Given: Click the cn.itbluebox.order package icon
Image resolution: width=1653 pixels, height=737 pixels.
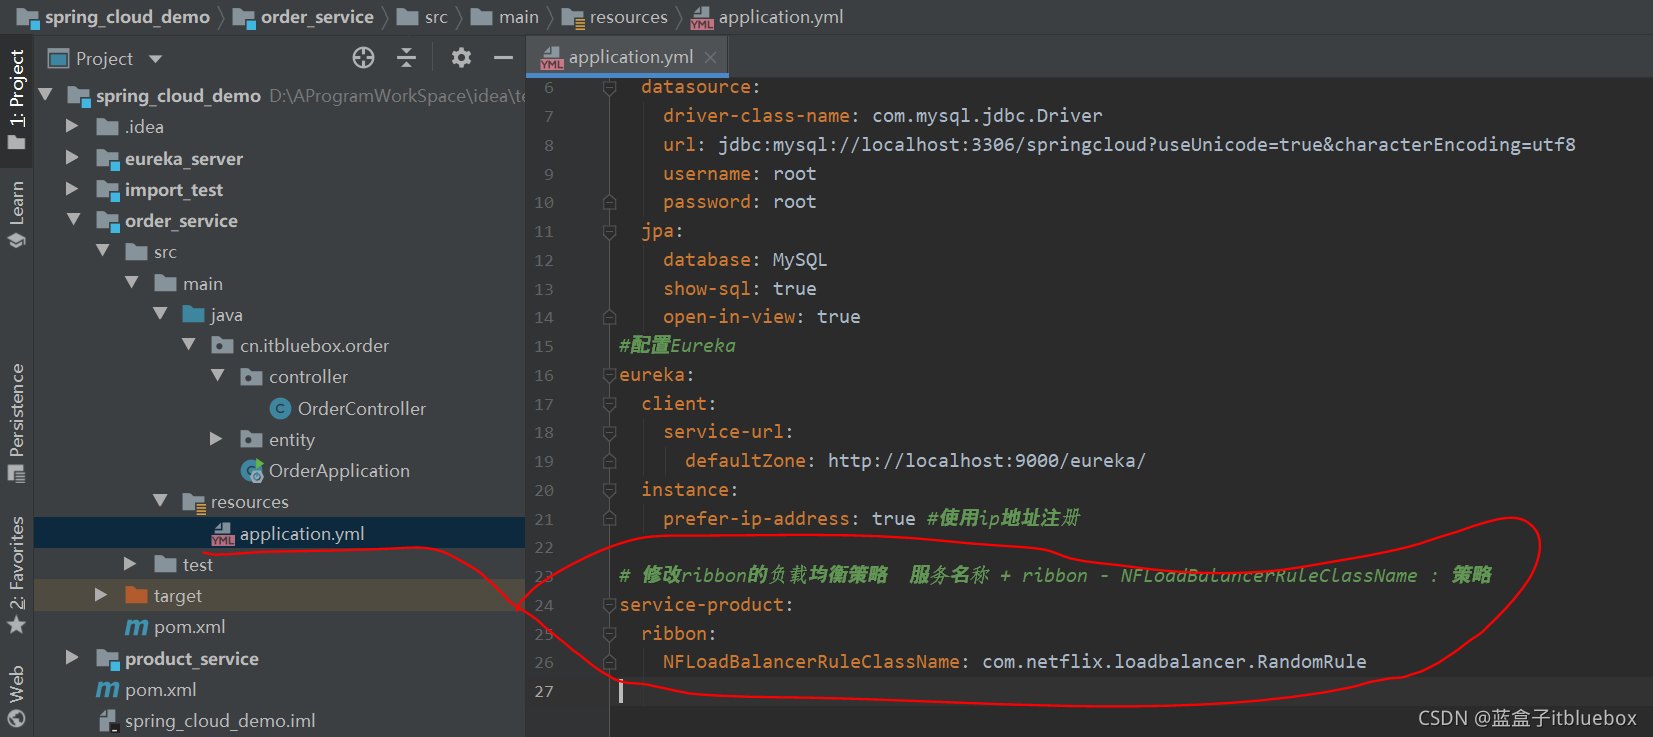Looking at the screenshot, I should click(223, 345).
